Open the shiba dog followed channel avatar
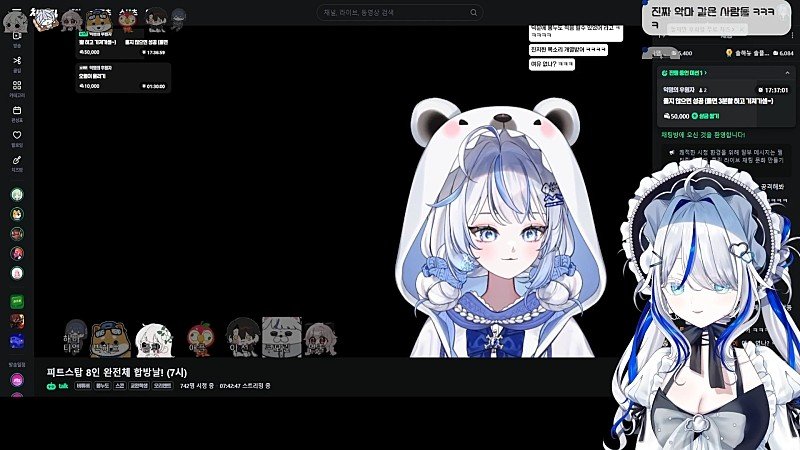This screenshot has width=800, height=450. (x=17, y=214)
